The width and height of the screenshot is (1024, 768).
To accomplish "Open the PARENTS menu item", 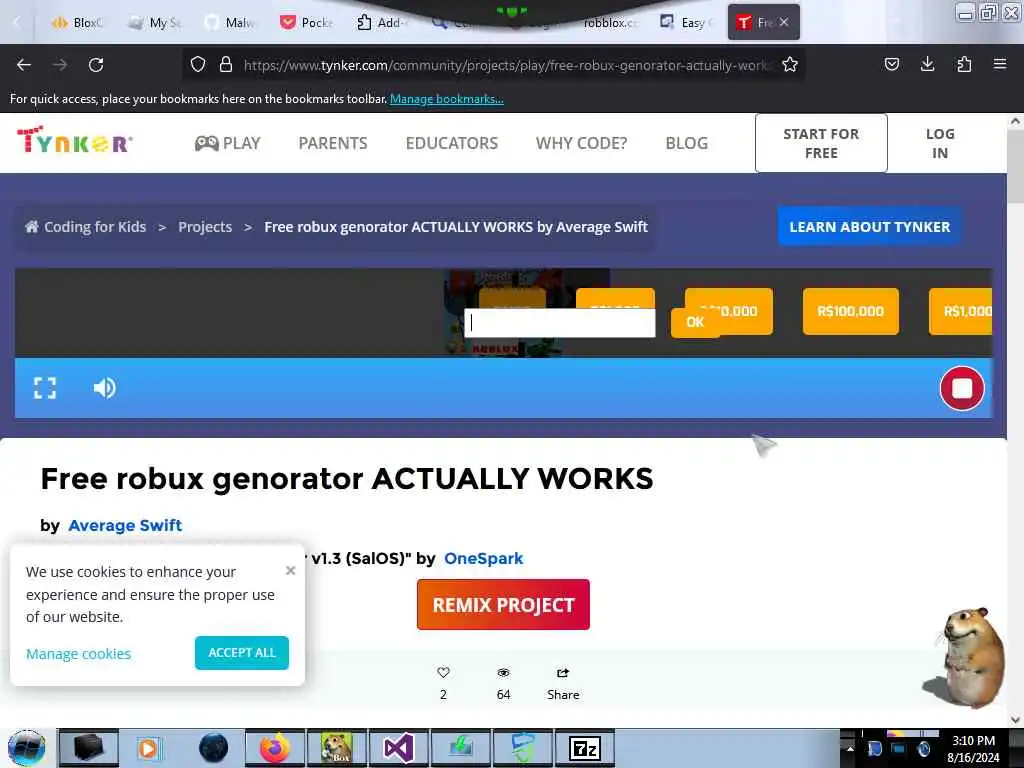I will click(x=333, y=143).
